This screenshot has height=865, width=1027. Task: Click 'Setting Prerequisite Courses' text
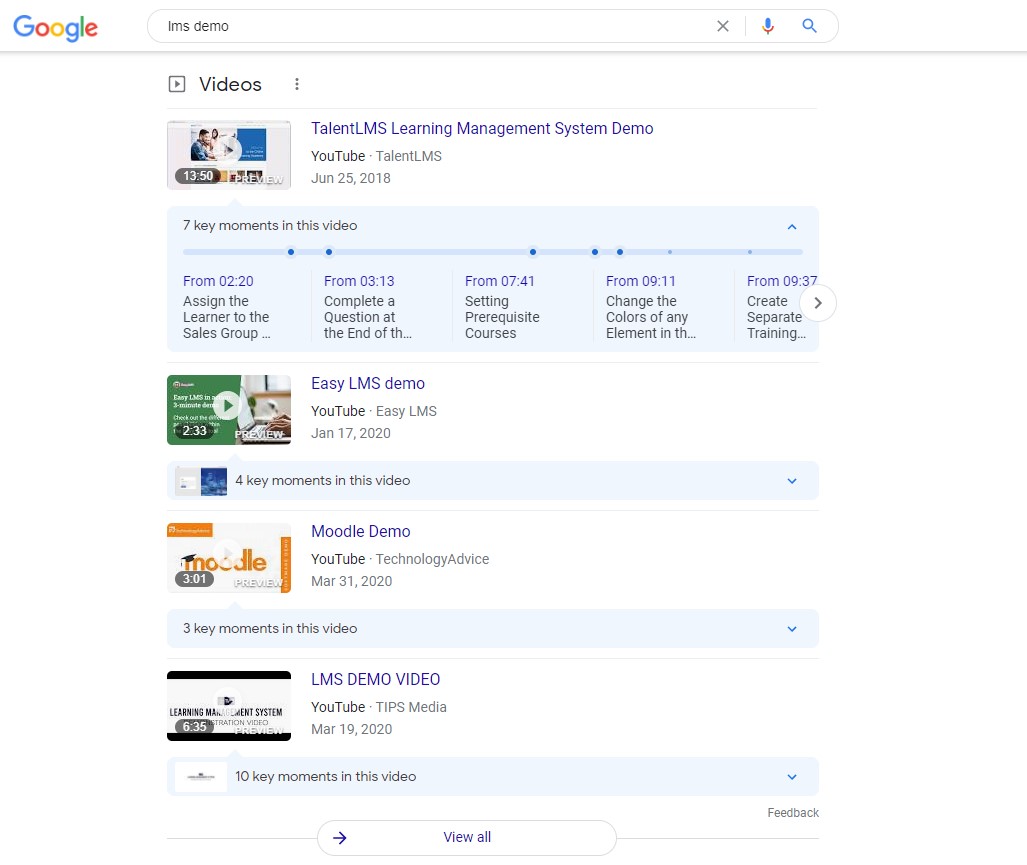502,317
